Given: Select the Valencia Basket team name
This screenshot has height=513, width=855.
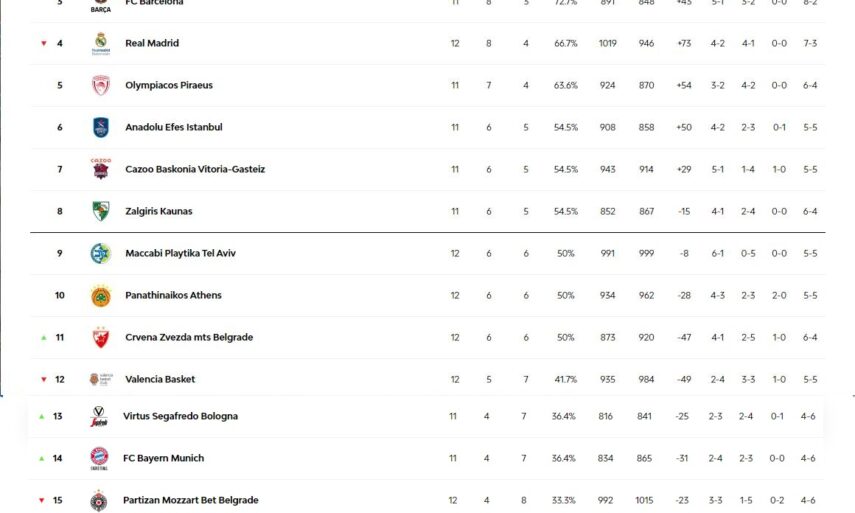Looking at the screenshot, I should pyautogui.click(x=160, y=380).
